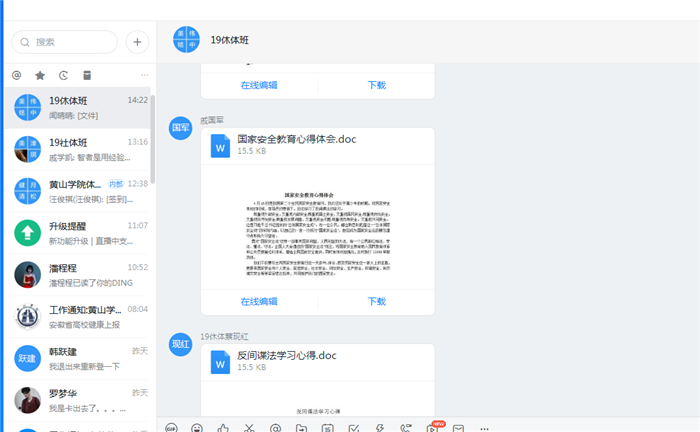Click the 19休体班 group avatar in header
The height and width of the screenshot is (432, 700).
tap(187, 41)
